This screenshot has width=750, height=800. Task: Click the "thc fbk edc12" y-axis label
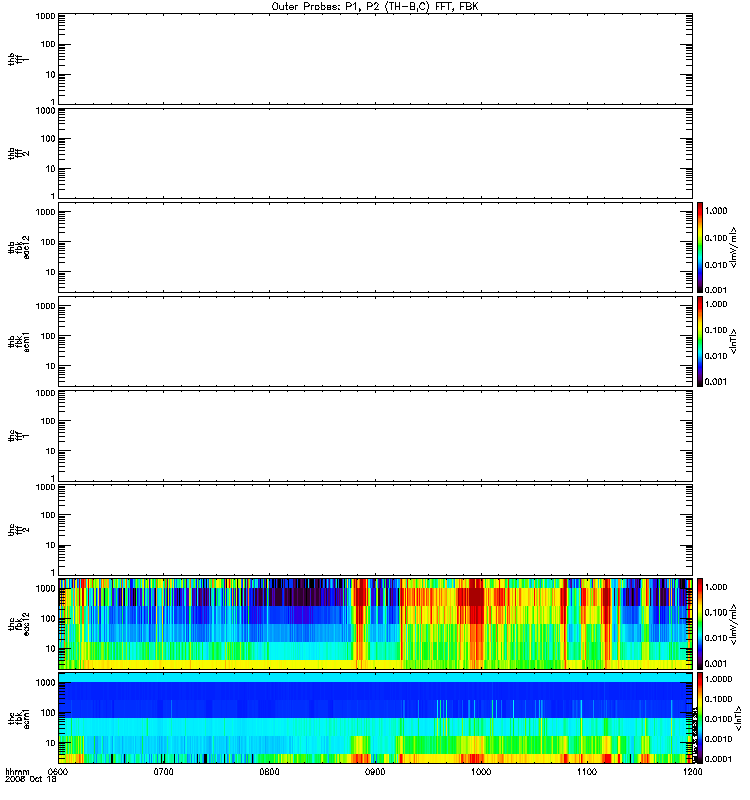pos(19,623)
